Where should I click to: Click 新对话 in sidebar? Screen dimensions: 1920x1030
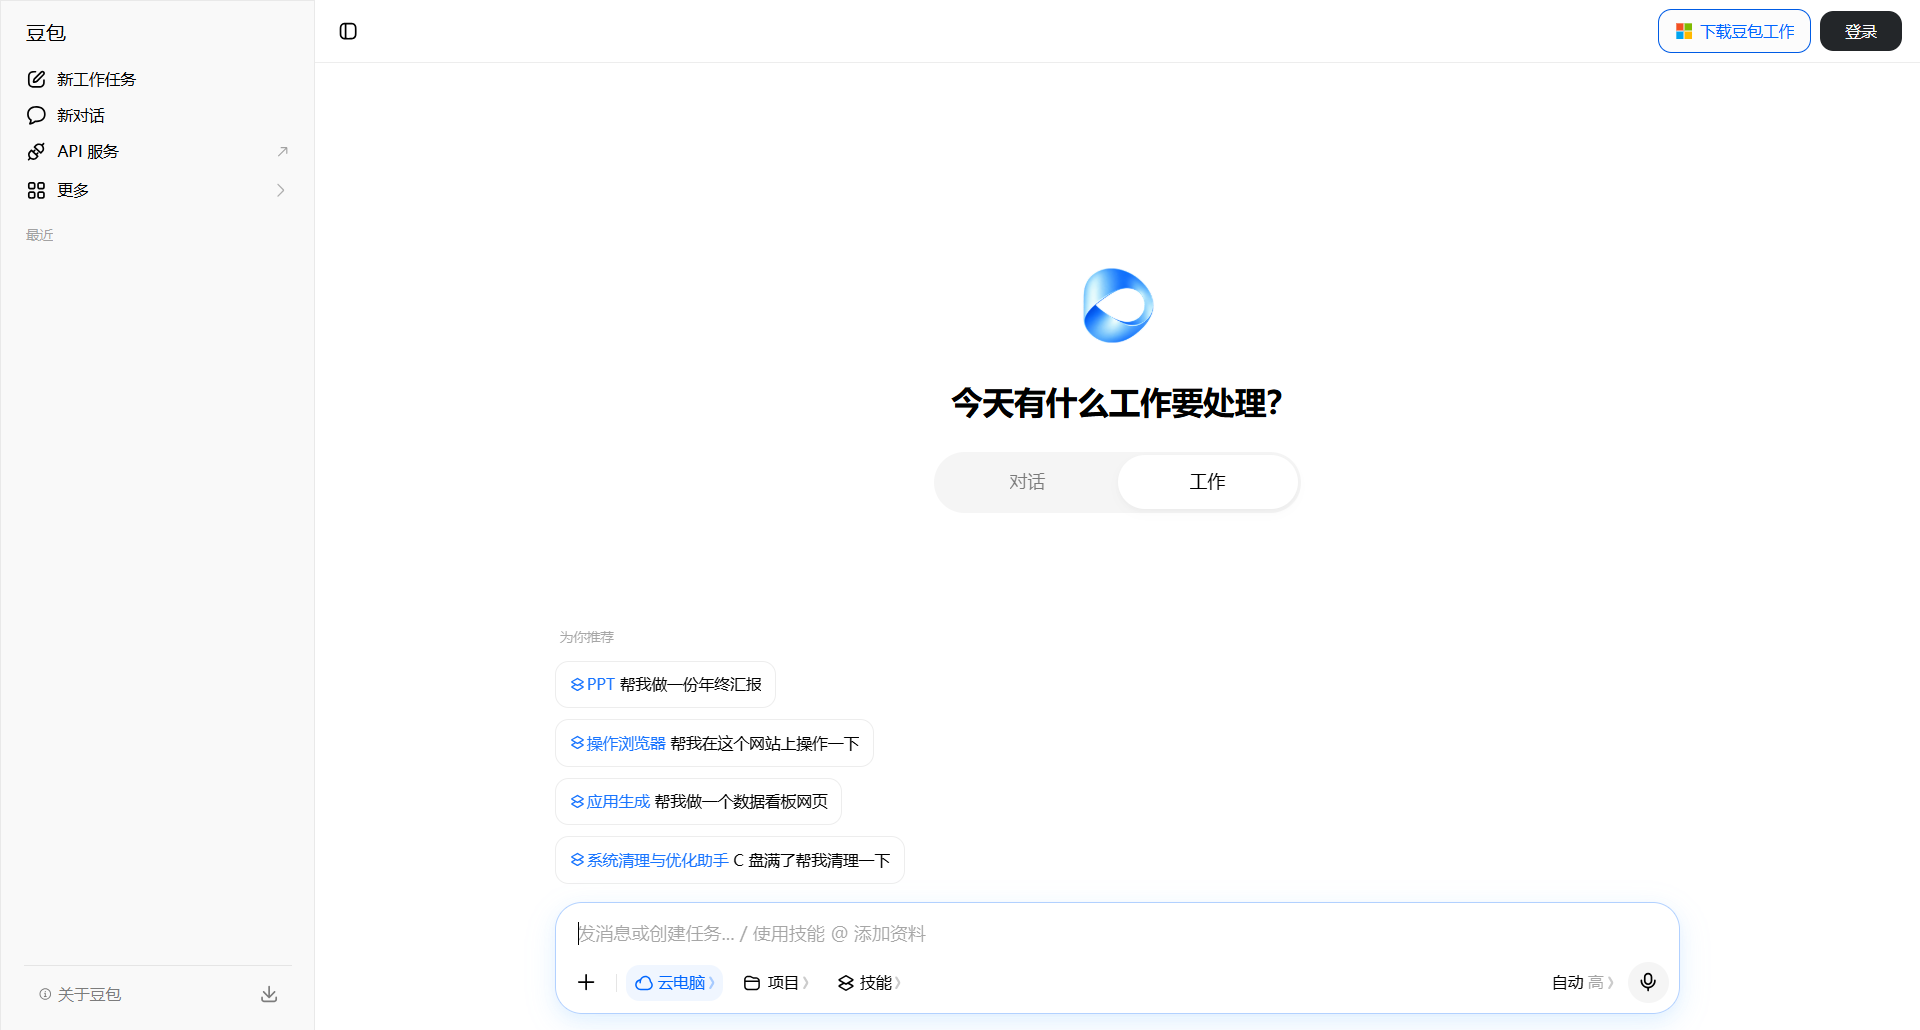pos(157,115)
